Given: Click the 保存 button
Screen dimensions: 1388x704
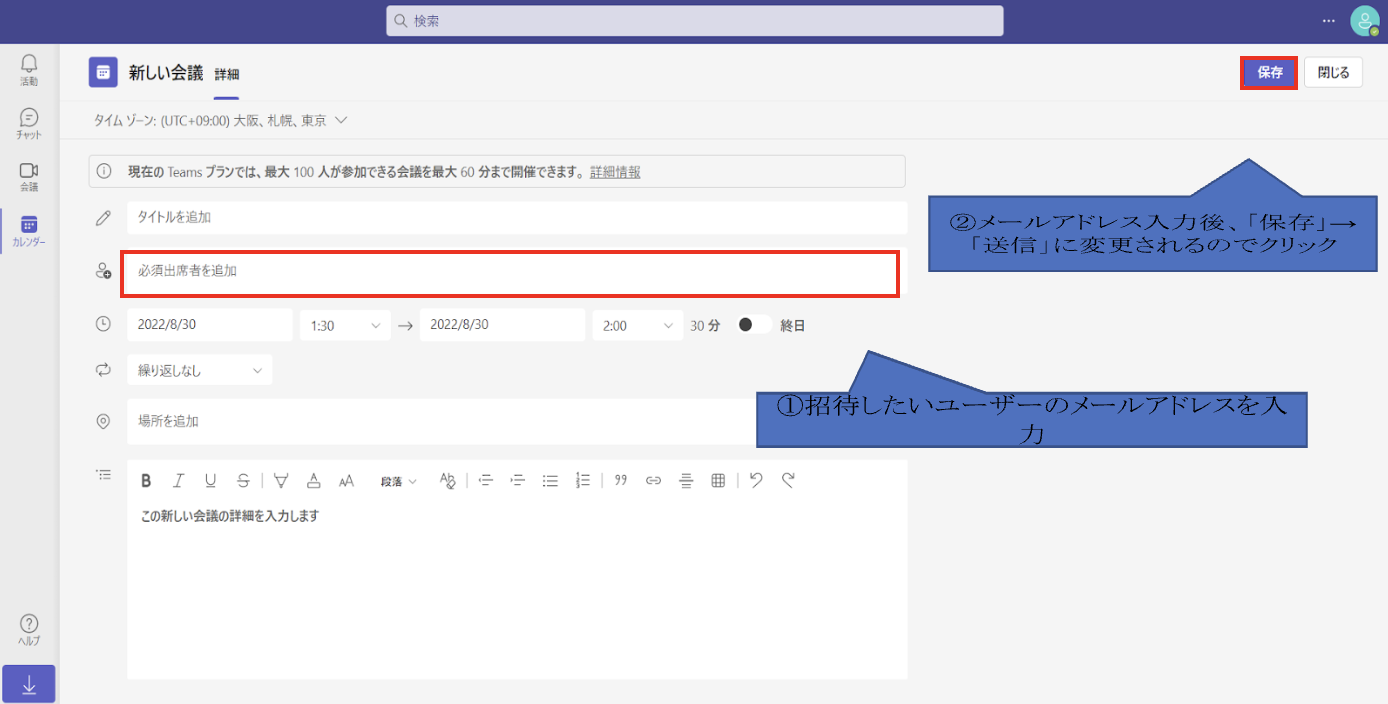Looking at the screenshot, I should coord(1269,73).
